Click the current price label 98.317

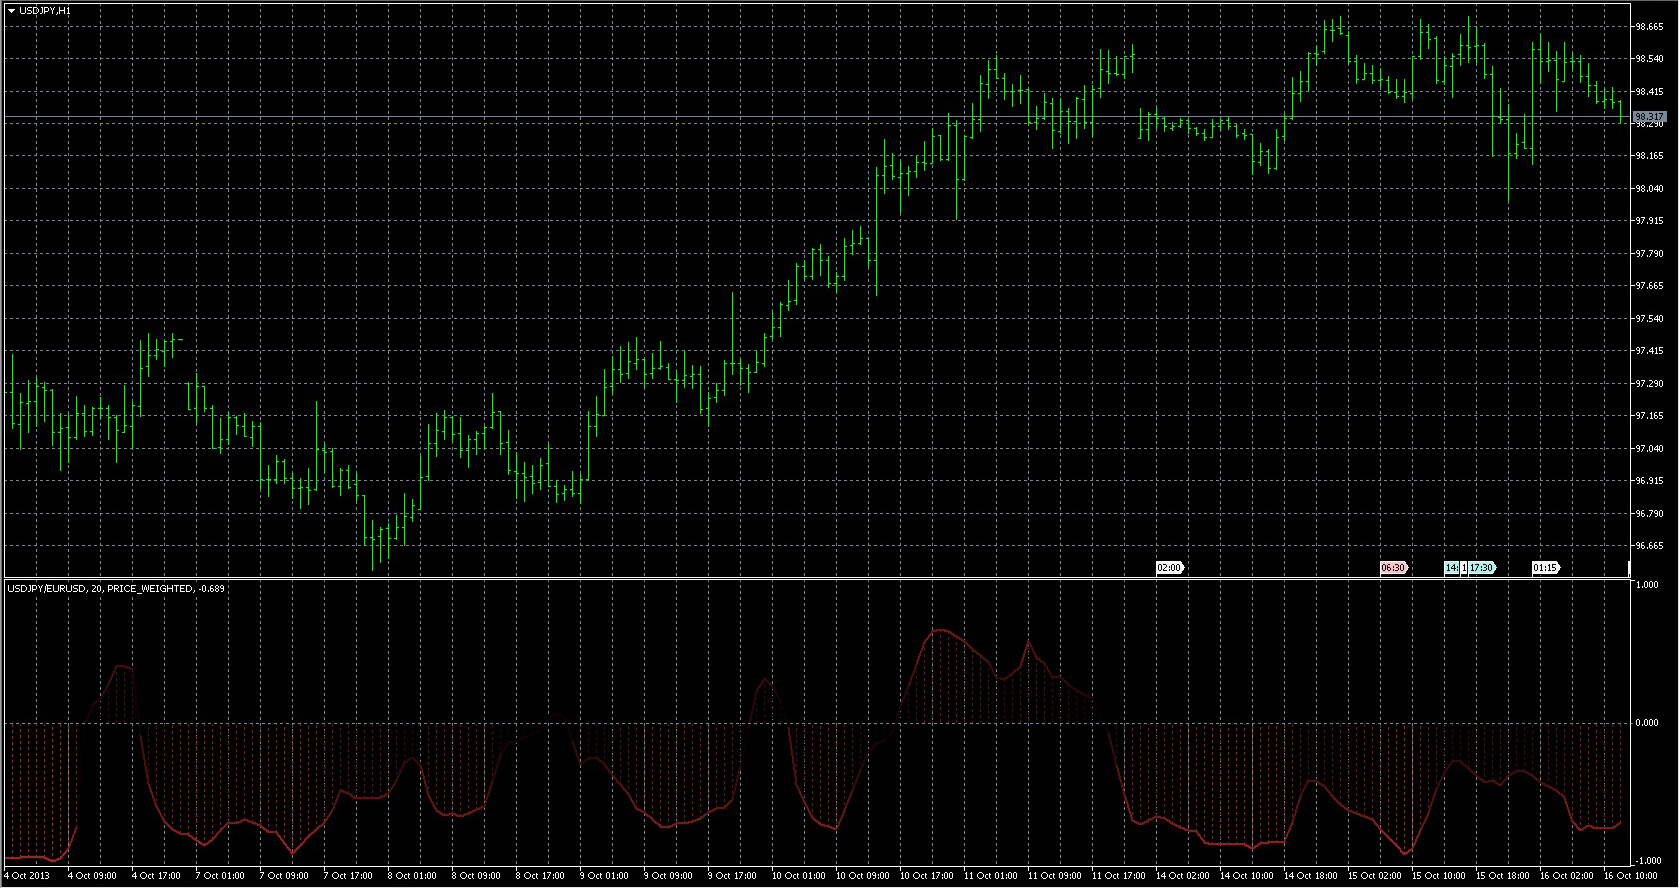tap(1649, 117)
